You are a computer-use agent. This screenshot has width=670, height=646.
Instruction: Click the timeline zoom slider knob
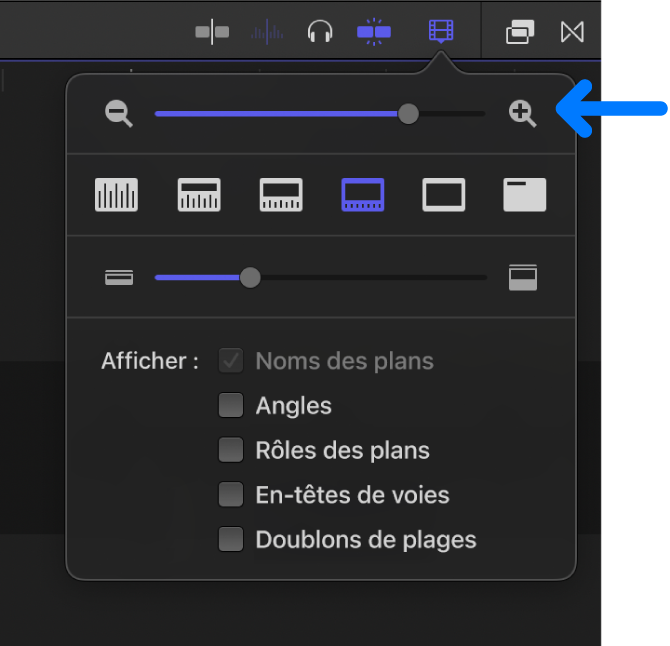tap(408, 114)
